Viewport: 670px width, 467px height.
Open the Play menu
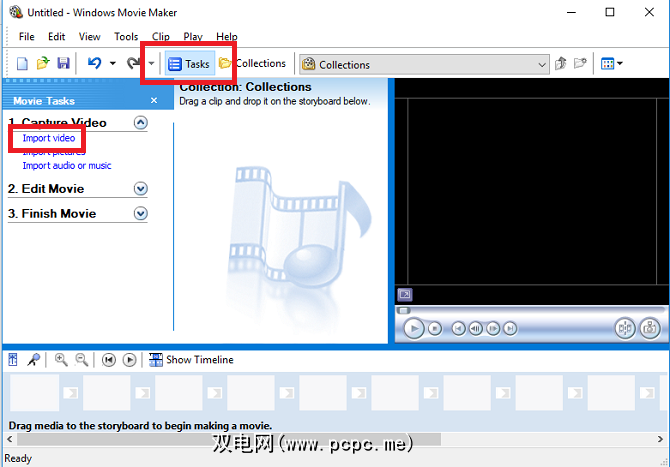pos(193,37)
